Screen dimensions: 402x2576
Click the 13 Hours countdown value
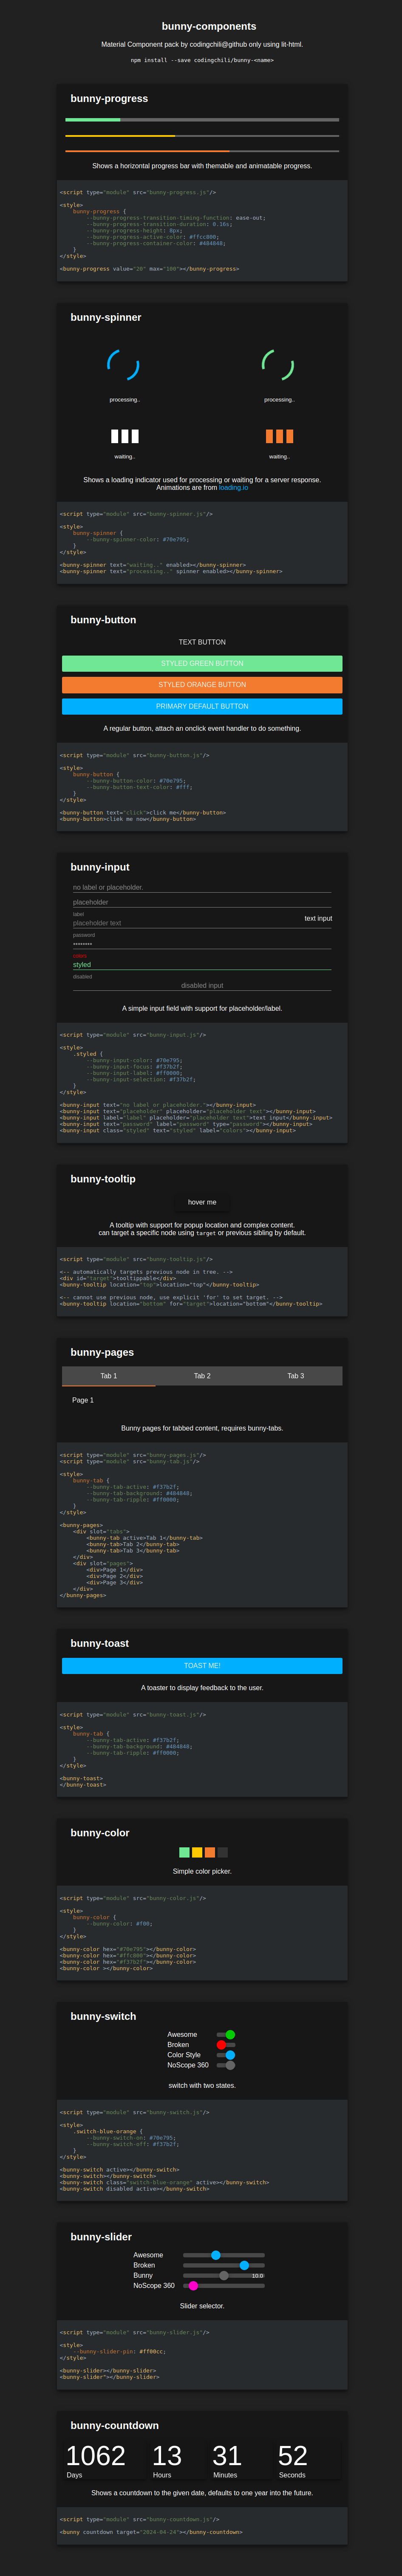pyautogui.click(x=167, y=2456)
